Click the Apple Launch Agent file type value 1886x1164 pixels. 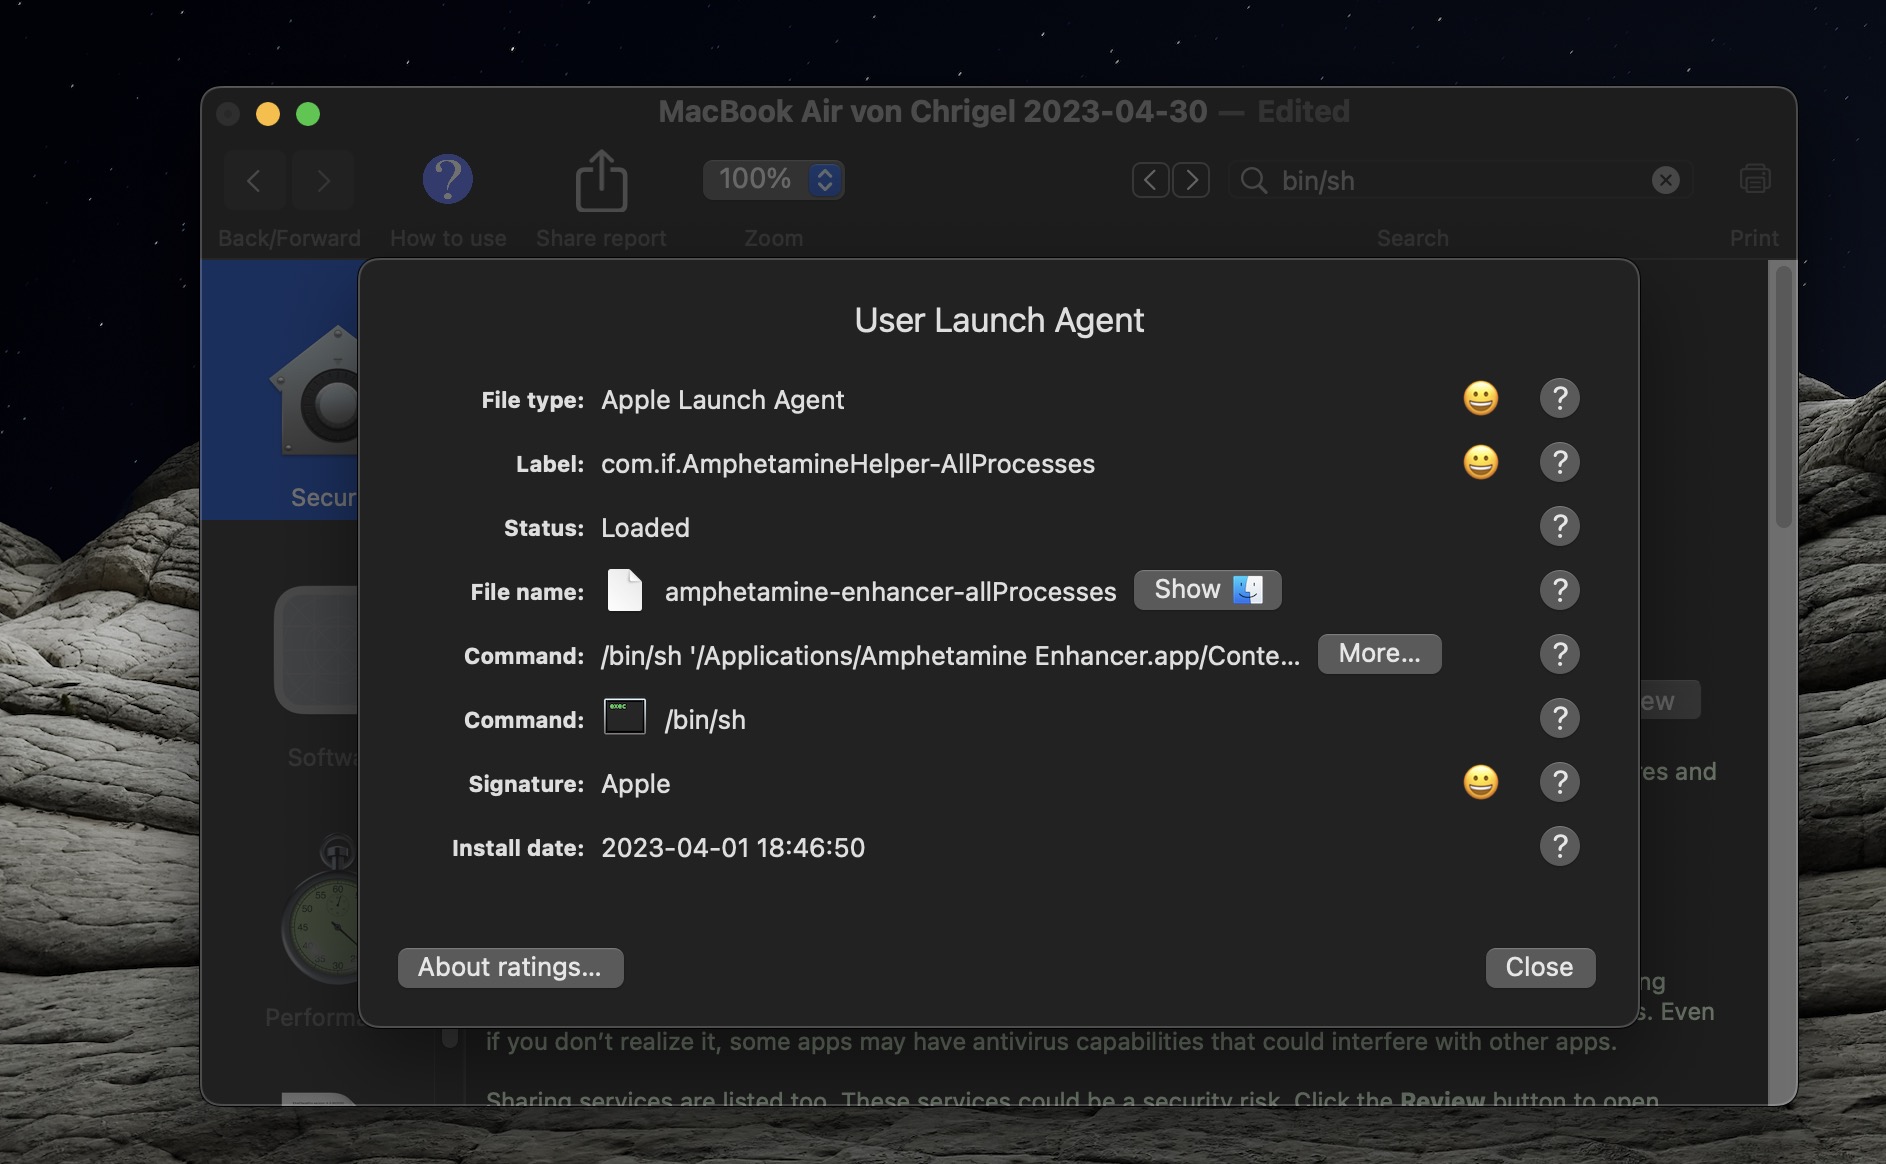(723, 400)
